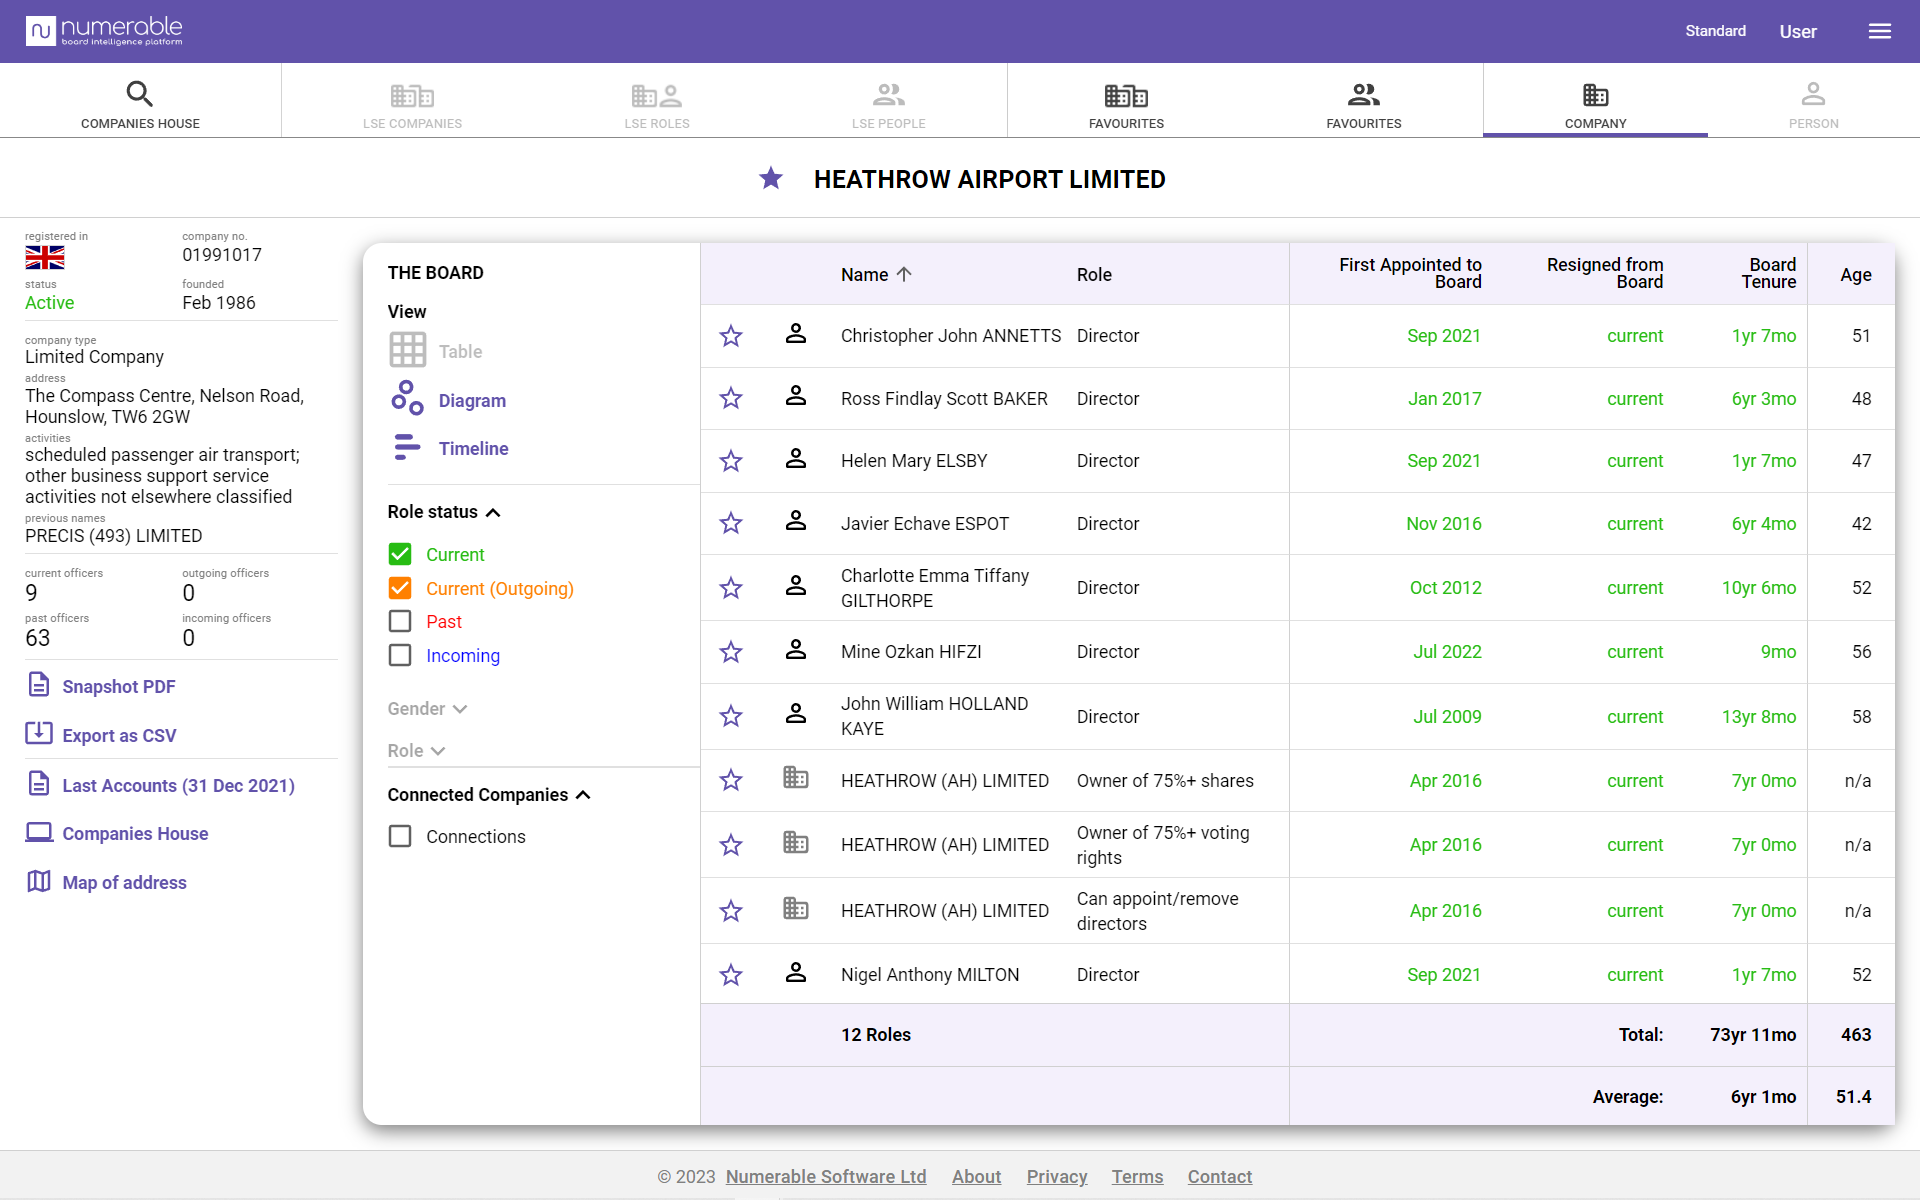The width and height of the screenshot is (1920, 1200).
Task: Unfavourite Heathrow Airport Limited via the filled star
Action: point(771,178)
